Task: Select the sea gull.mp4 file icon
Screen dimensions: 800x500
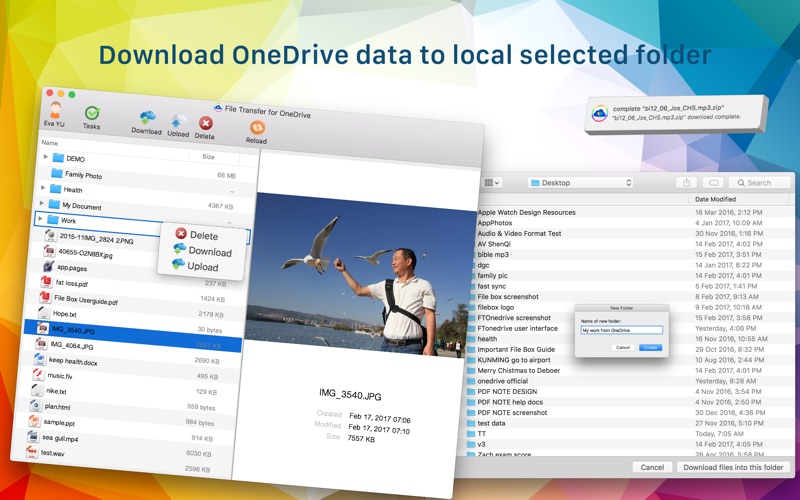Action: pyautogui.click(x=33, y=436)
